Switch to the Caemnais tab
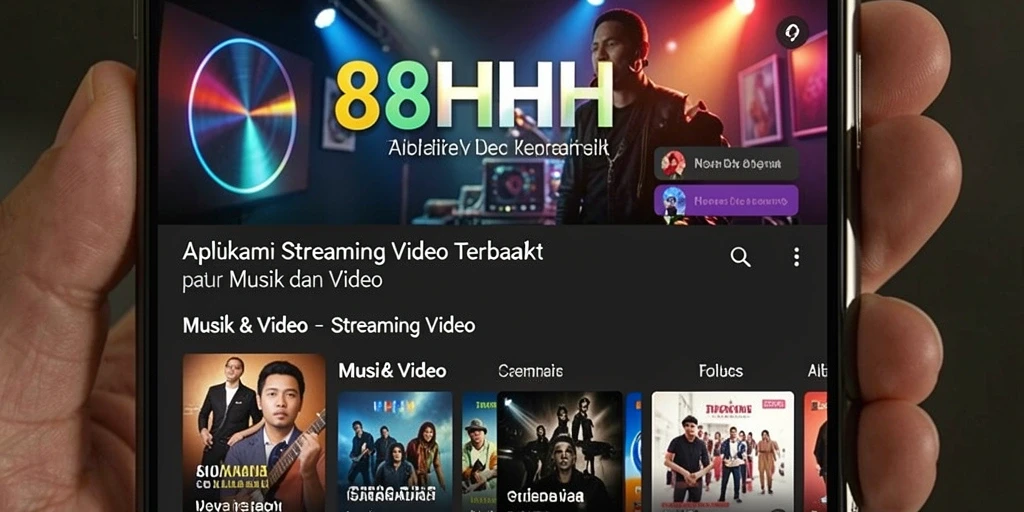Viewport: 1024px width, 512px height. pos(530,371)
